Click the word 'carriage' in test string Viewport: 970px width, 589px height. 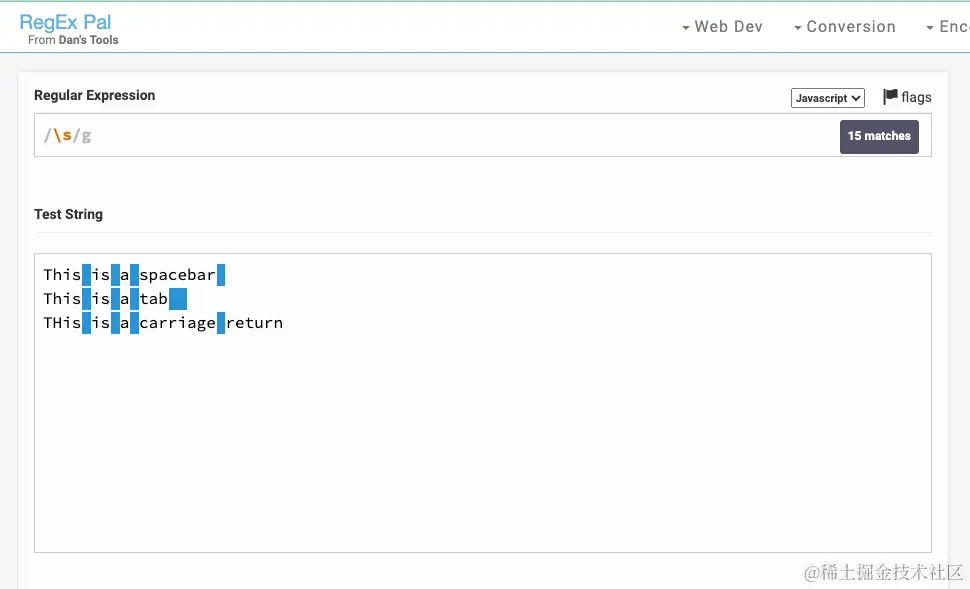[178, 323]
